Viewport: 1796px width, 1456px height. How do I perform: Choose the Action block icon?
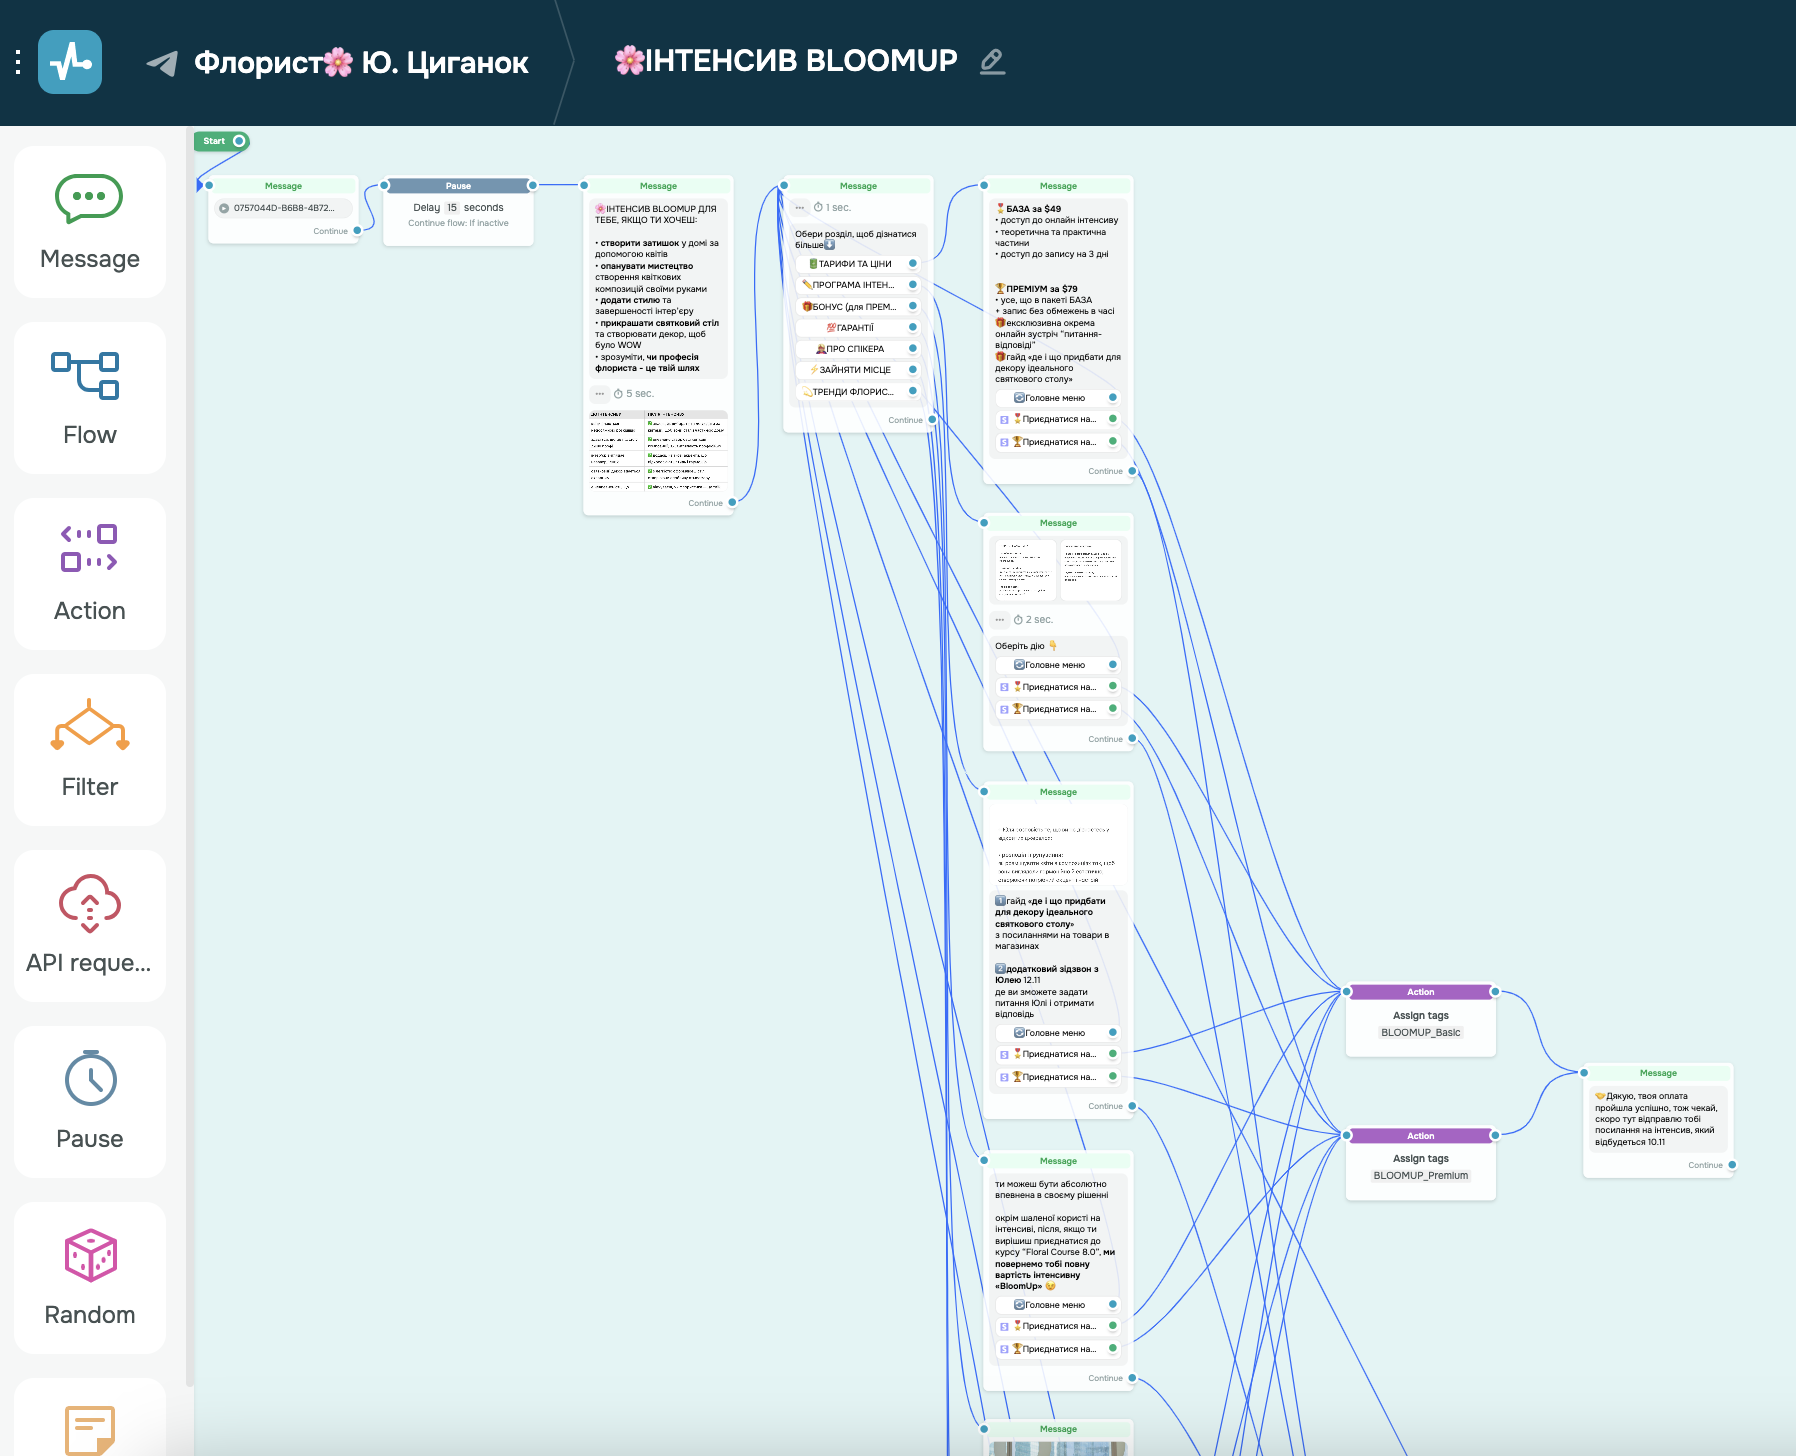[89, 549]
